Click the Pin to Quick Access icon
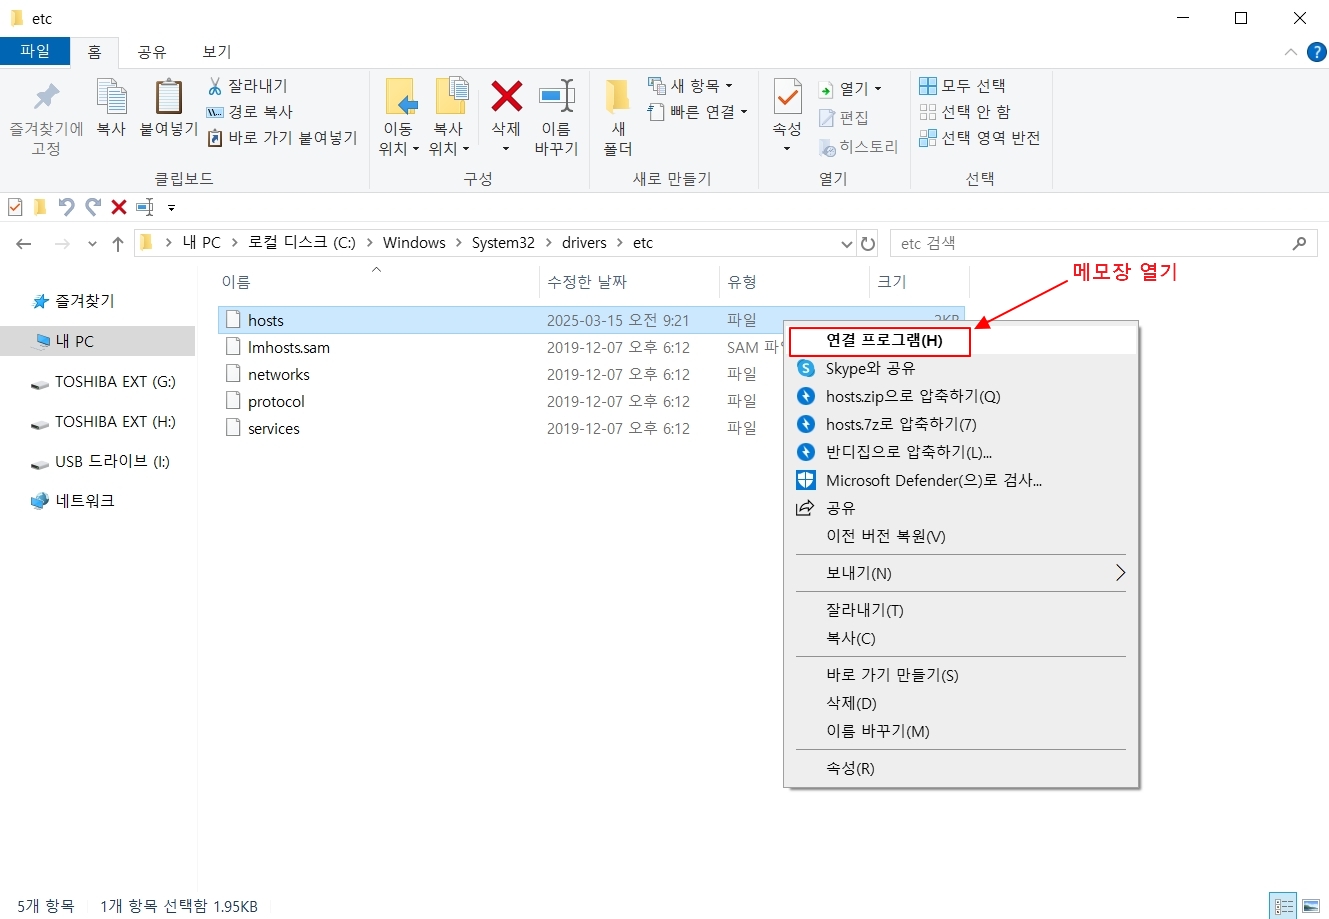 pyautogui.click(x=46, y=98)
